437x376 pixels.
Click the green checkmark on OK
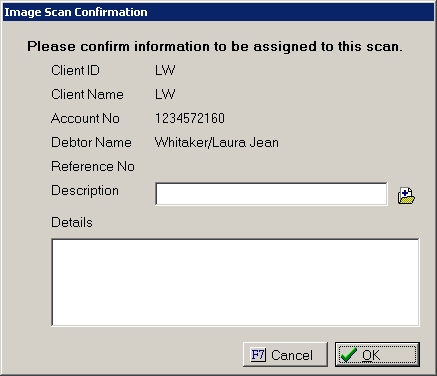point(349,355)
